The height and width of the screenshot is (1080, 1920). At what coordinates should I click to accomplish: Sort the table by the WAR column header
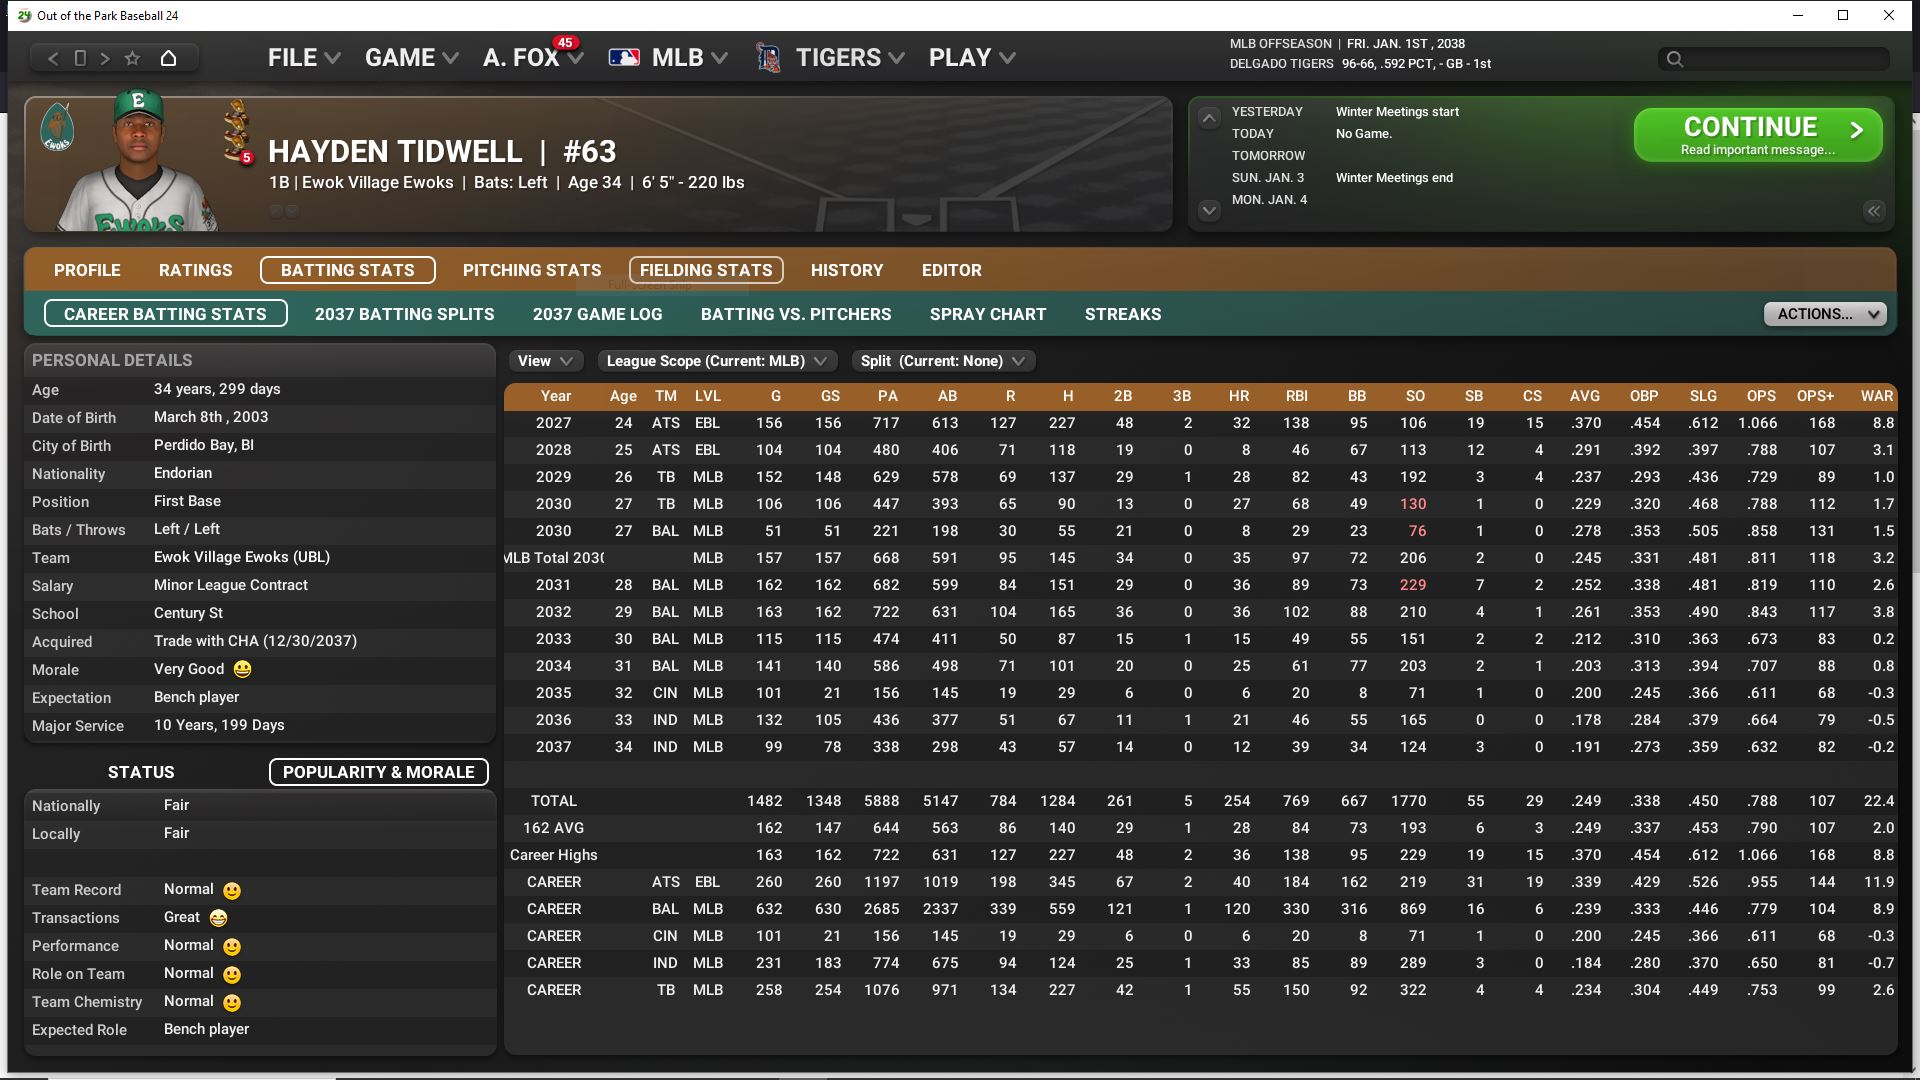[x=1876, y=396]
